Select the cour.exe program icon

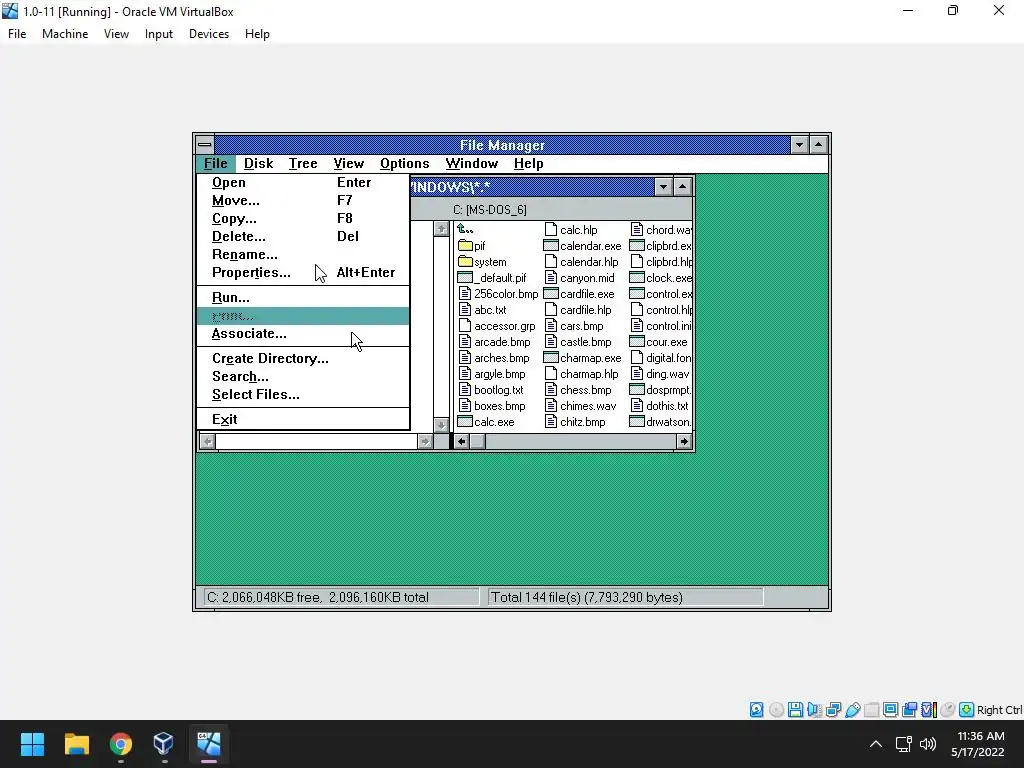pyautogui.click(x=637, y=342)
